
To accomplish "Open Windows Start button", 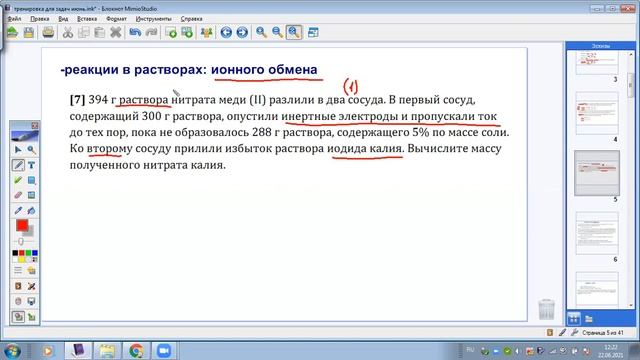I will [12, 351].
